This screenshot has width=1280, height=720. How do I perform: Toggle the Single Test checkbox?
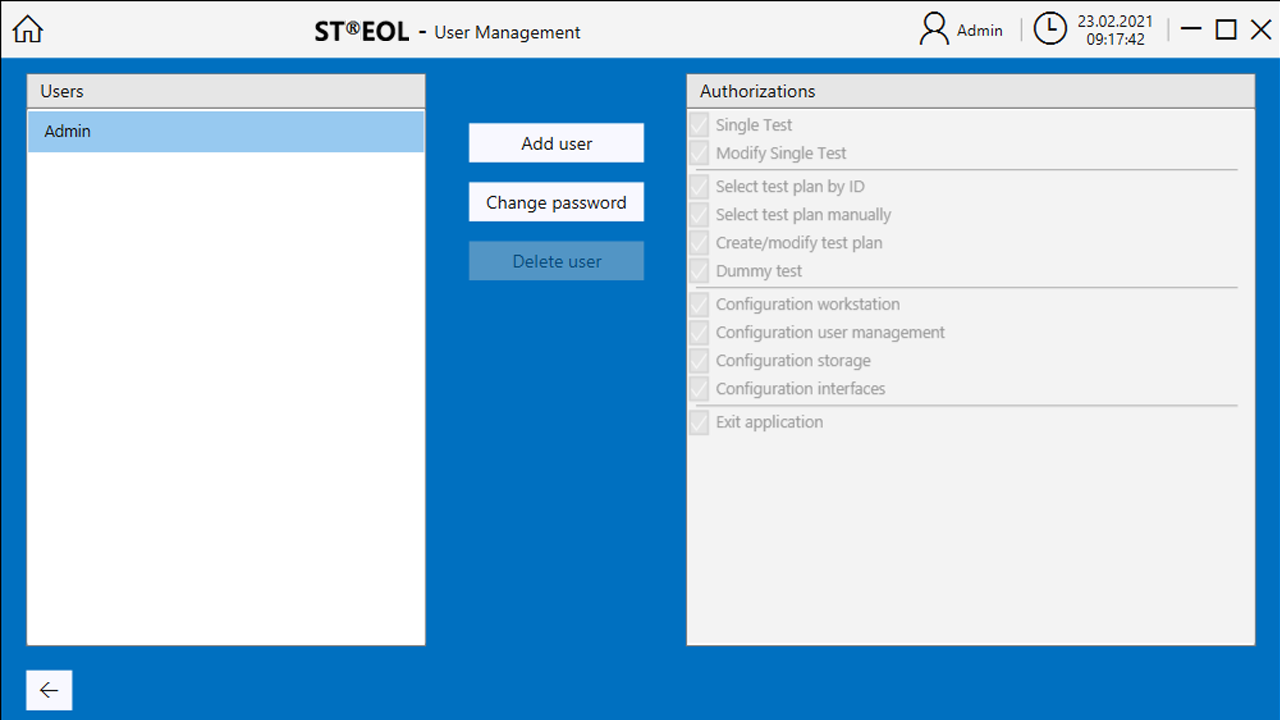click(x=699, y=125)
